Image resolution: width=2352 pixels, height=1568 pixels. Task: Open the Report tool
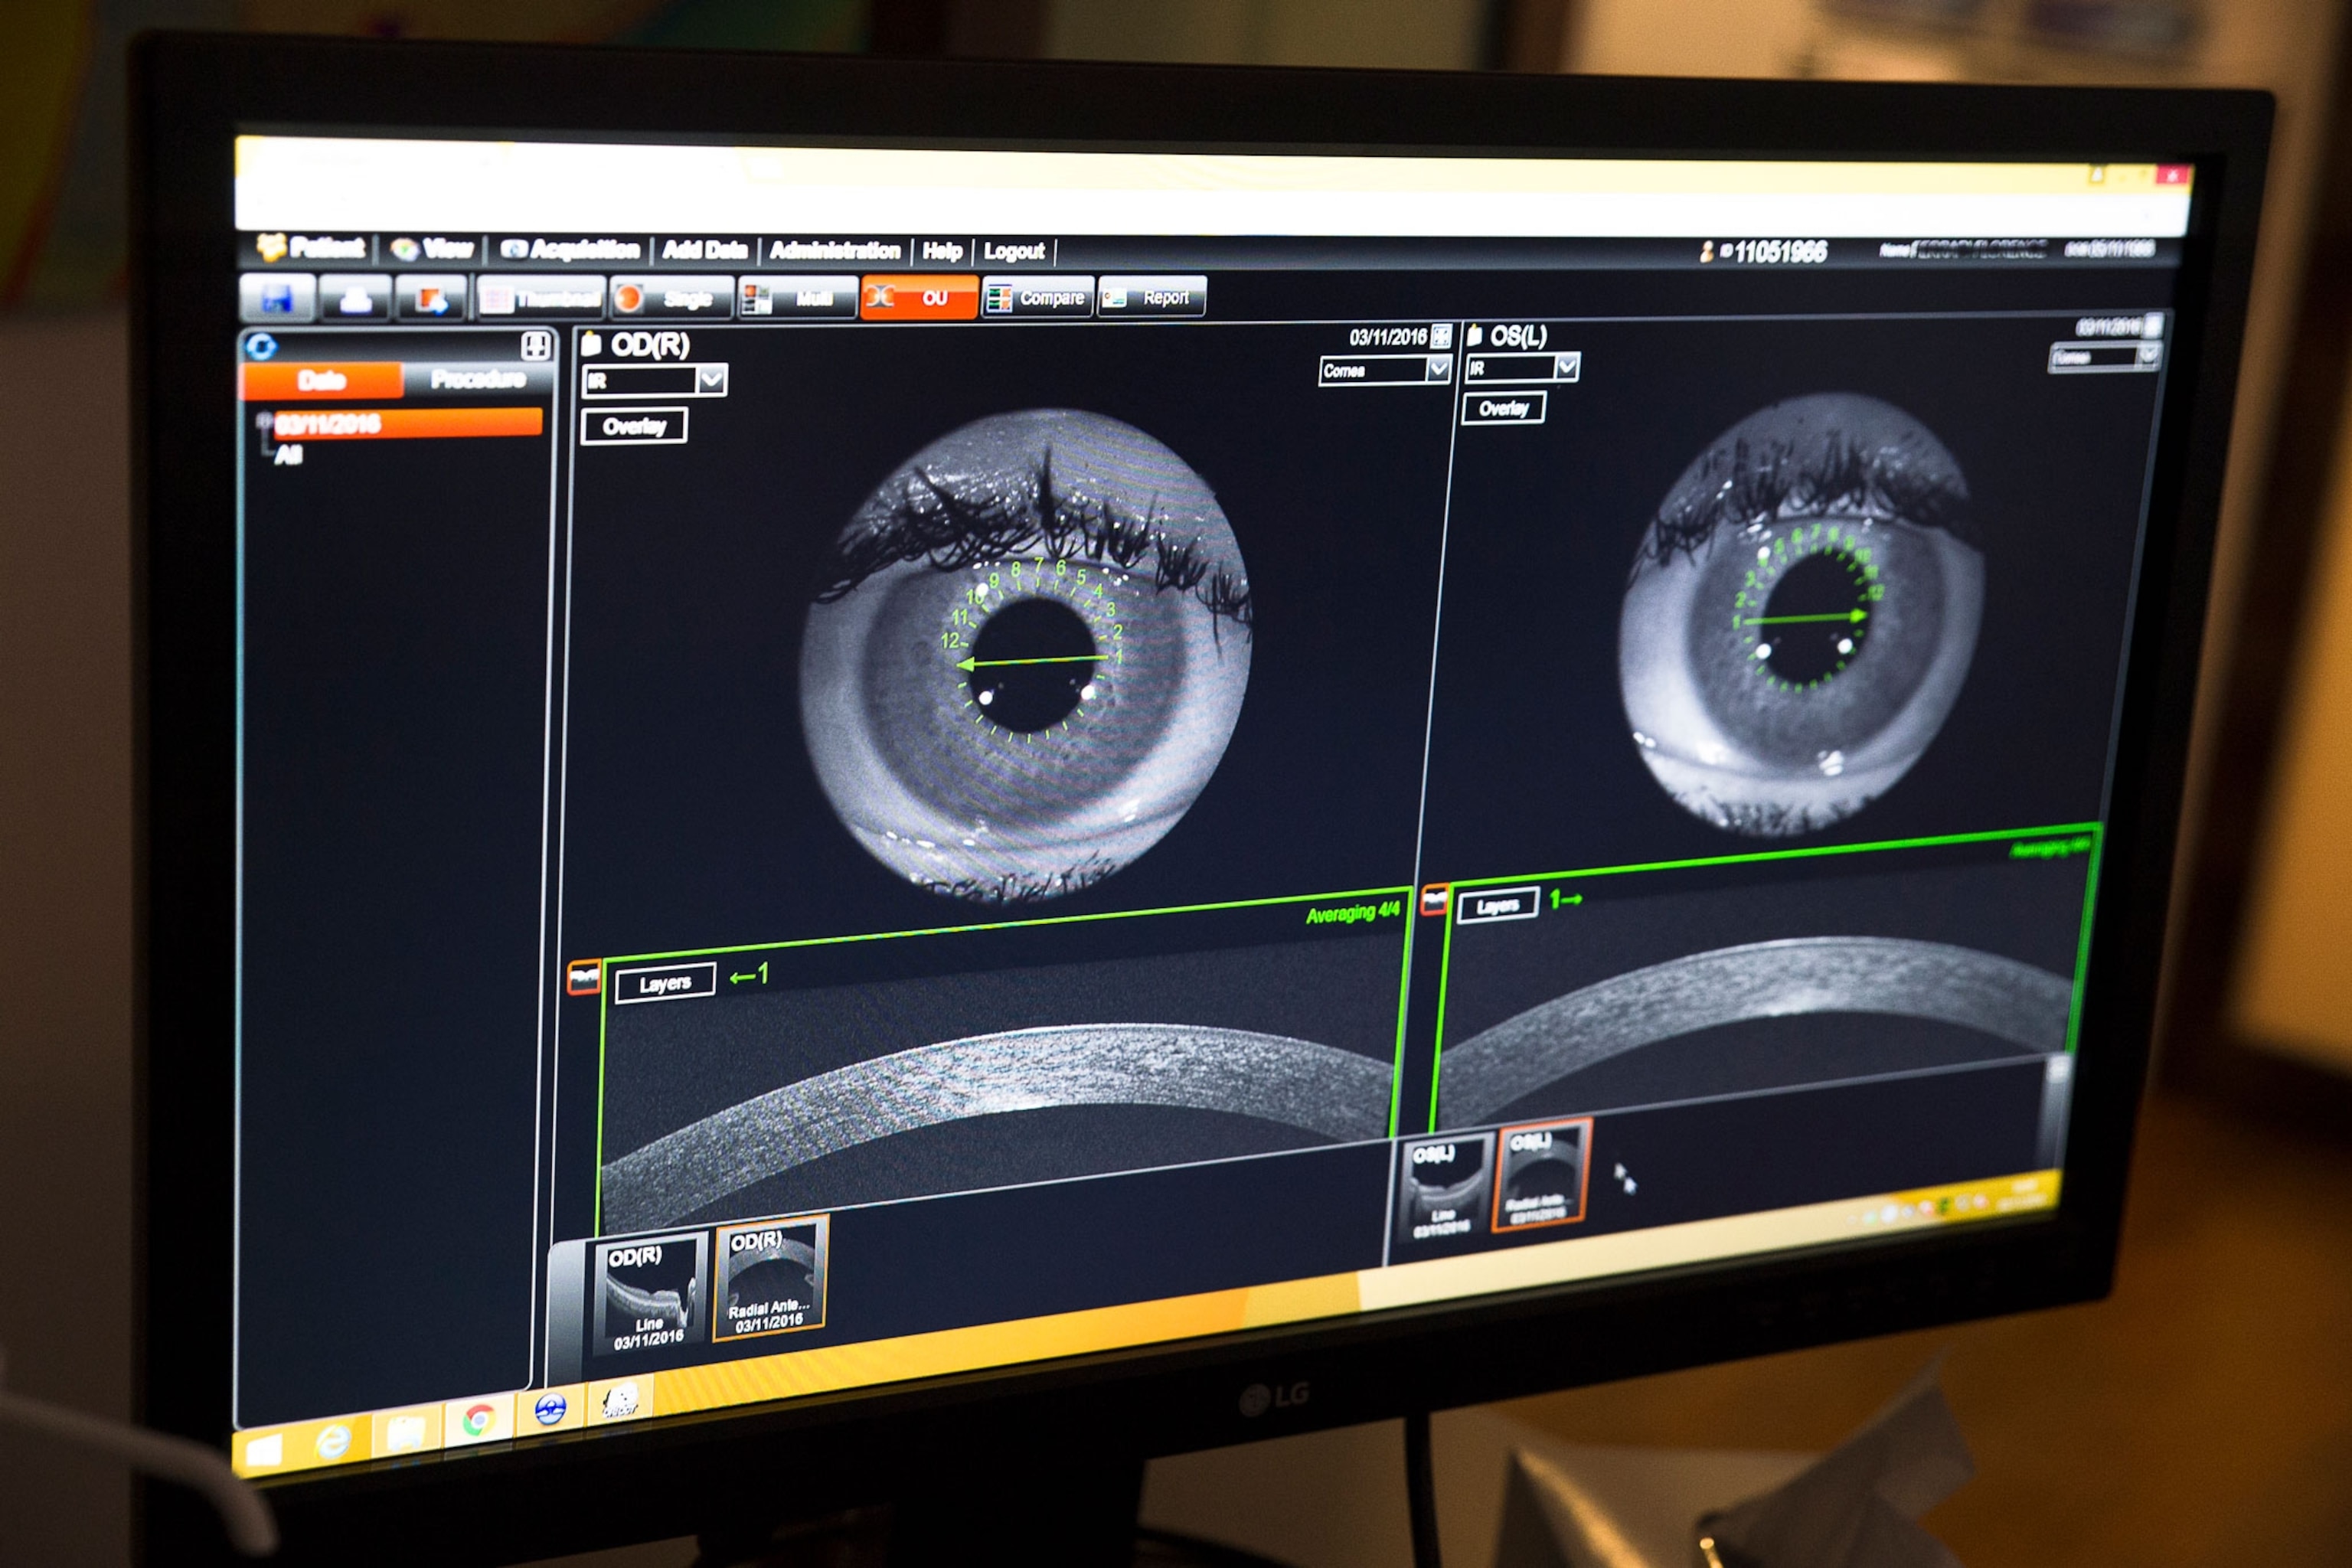tap(1152, 297)
